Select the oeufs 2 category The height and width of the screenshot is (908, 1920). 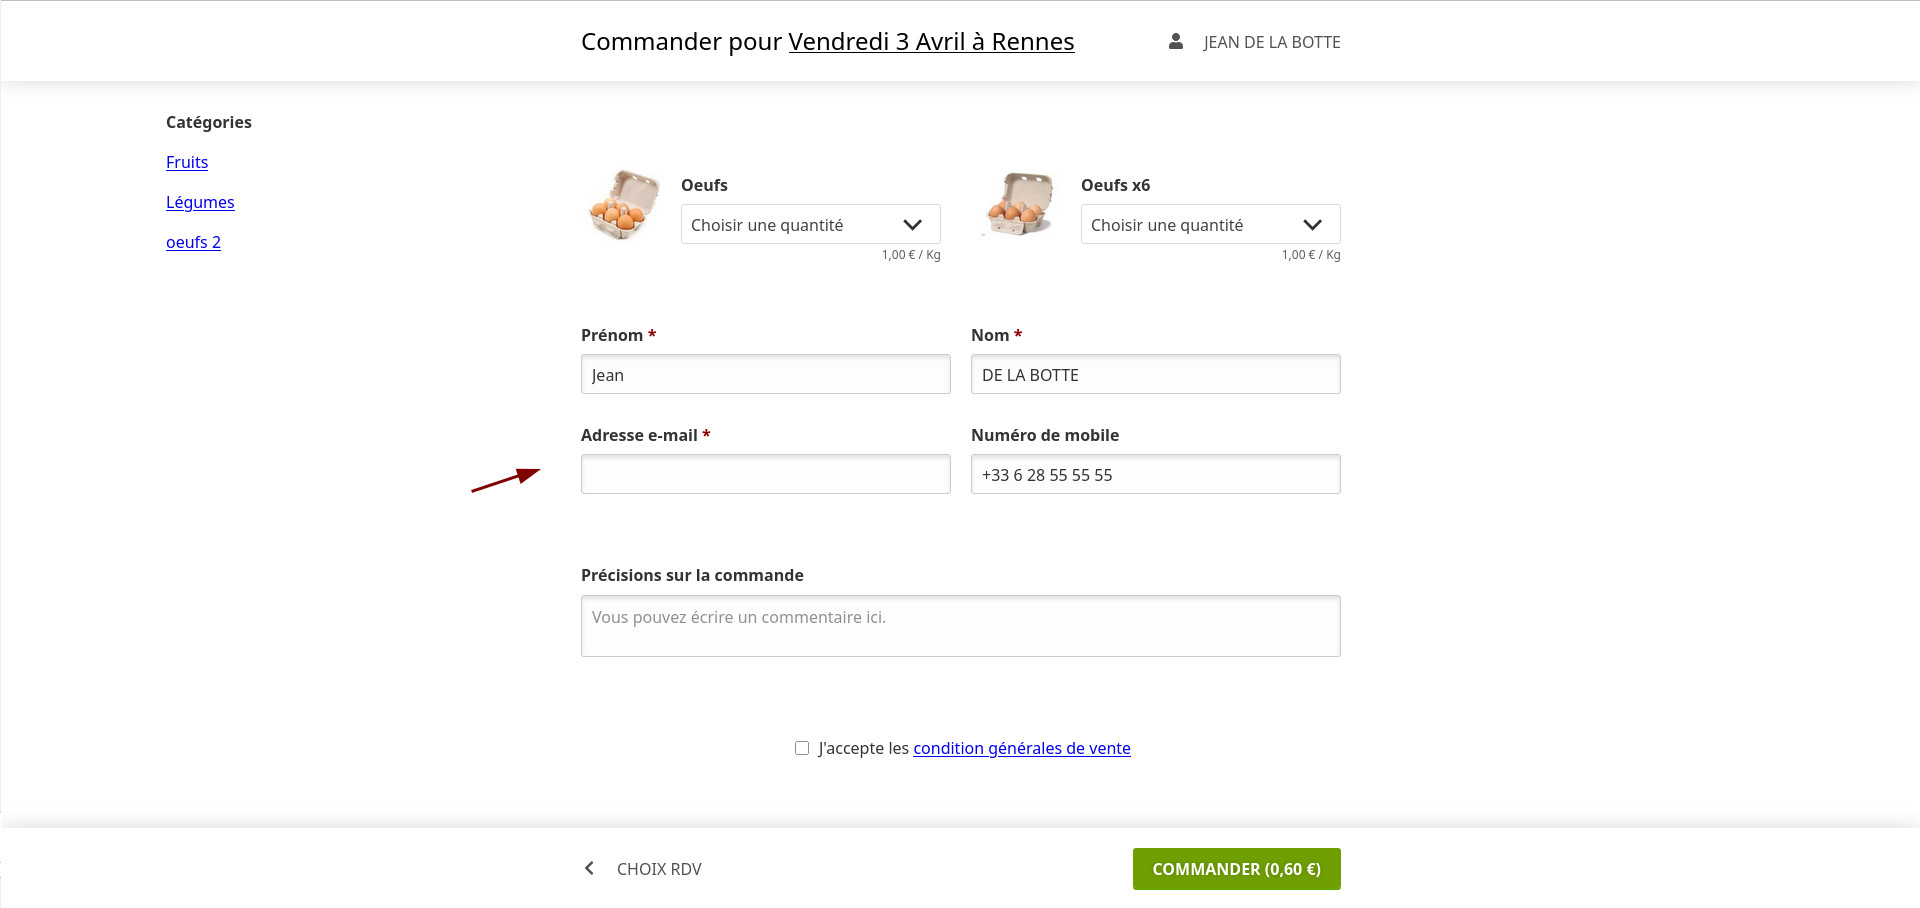[193, 242]
